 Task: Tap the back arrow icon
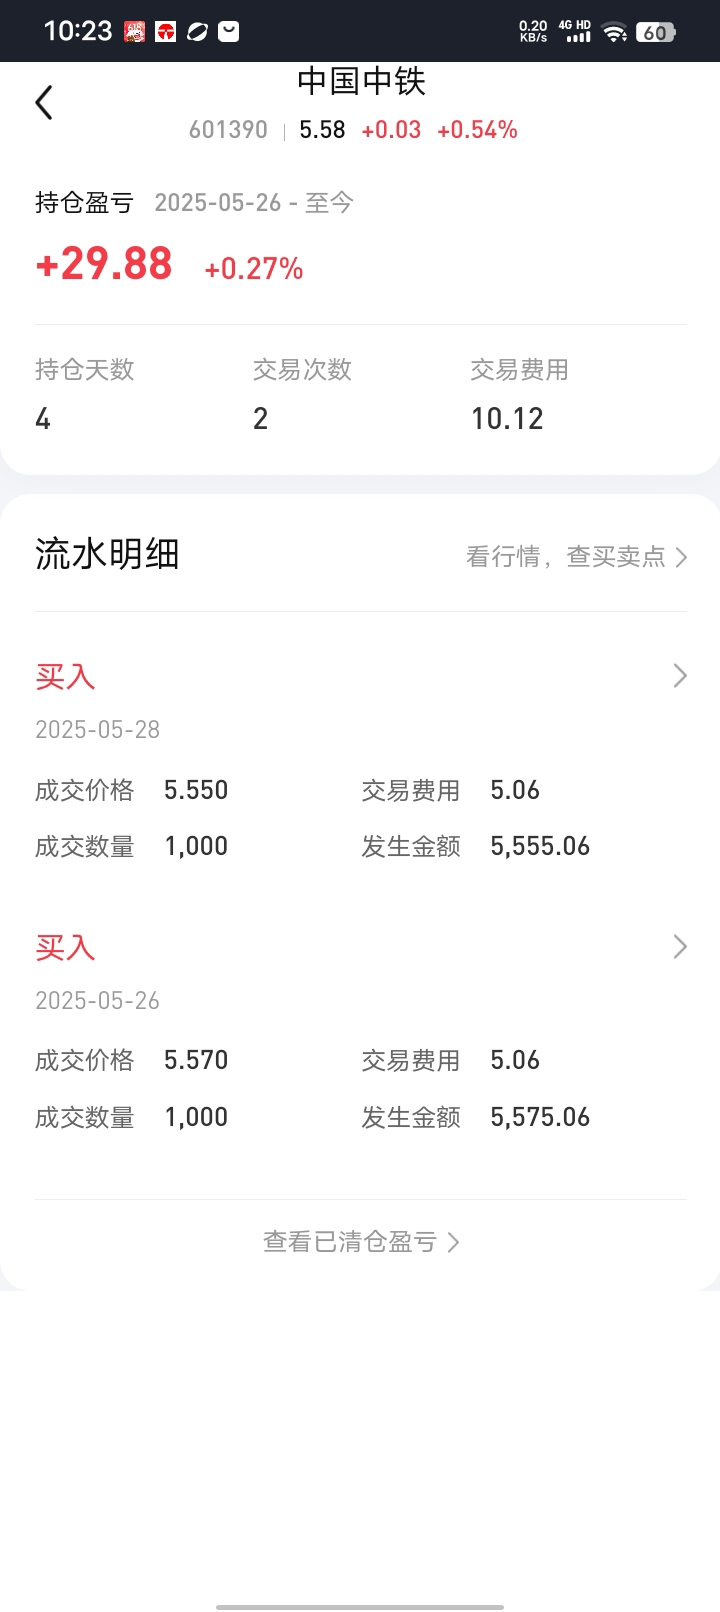tap(44, 103)
